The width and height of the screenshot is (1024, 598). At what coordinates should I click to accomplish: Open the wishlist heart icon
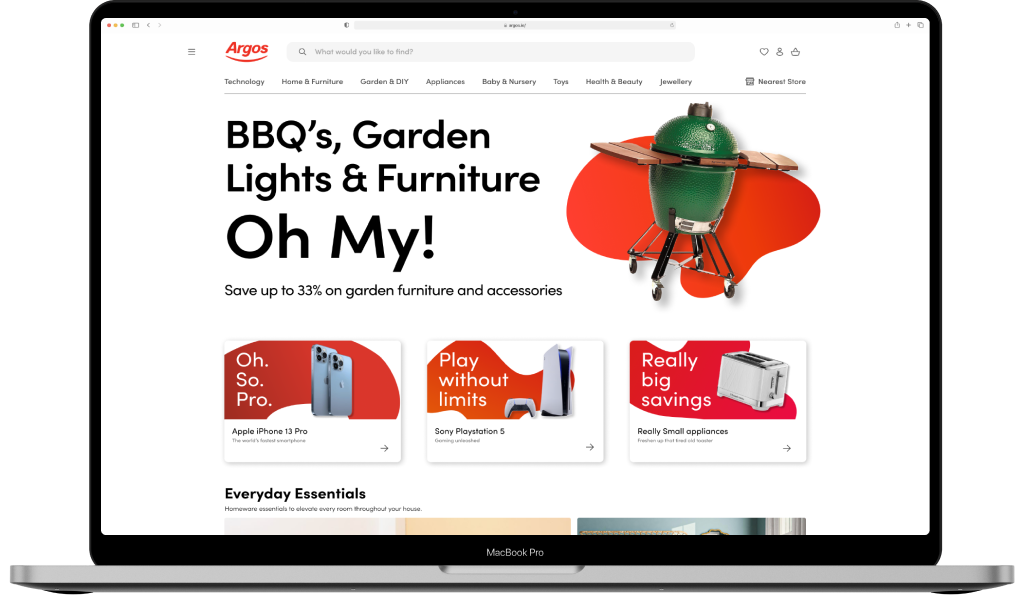[x=764, y=52]
